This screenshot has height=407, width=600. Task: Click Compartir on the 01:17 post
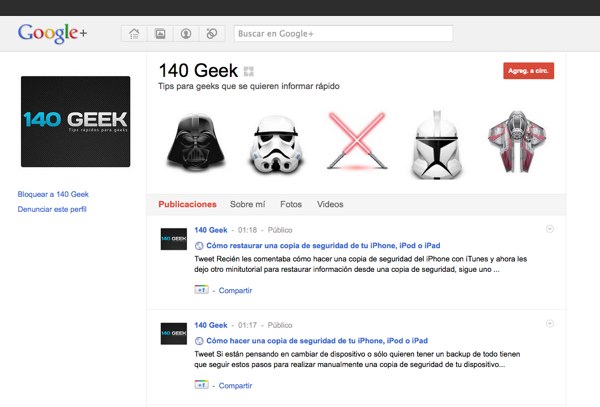coord(235,386)
